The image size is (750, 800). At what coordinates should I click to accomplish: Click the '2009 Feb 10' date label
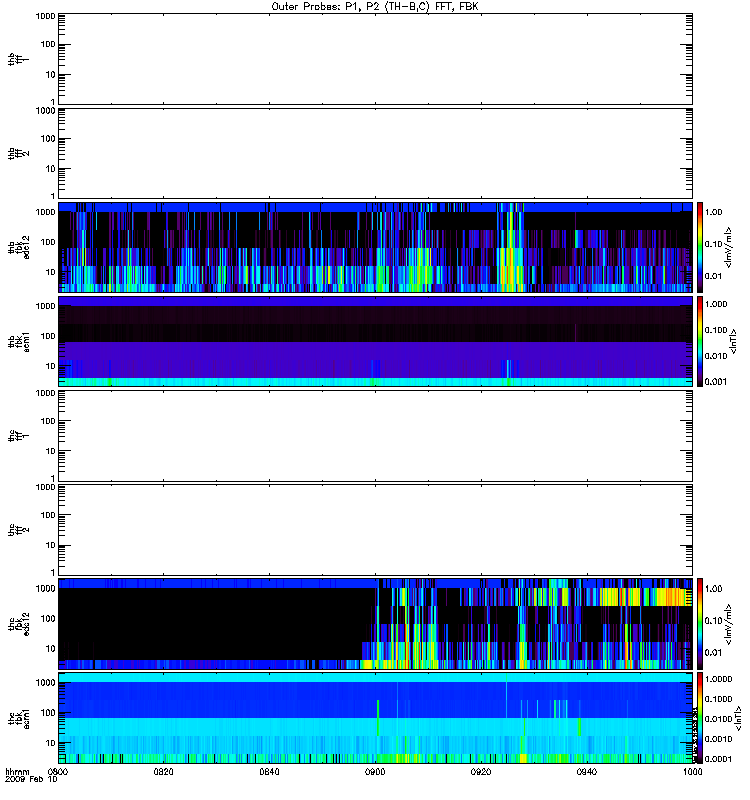click(31, 780)
